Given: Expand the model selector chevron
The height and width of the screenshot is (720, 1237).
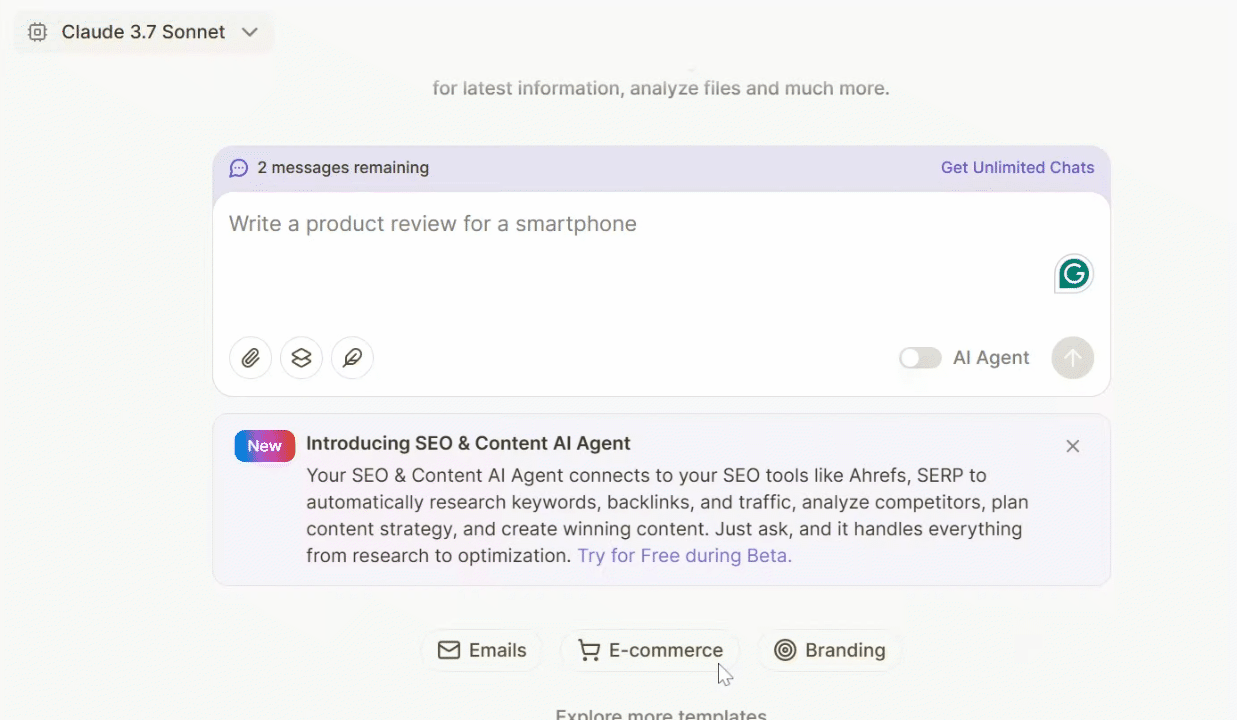Looking at the screenshot, I should coord(249,31).
